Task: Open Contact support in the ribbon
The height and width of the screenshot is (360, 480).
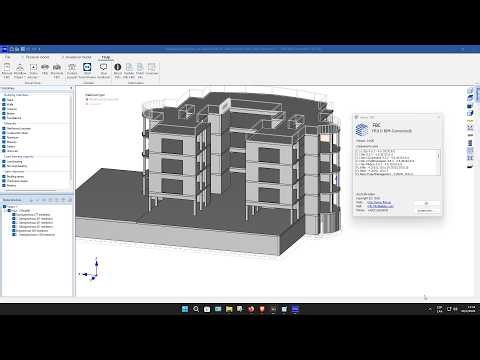Action: click(x=72, y=71)
